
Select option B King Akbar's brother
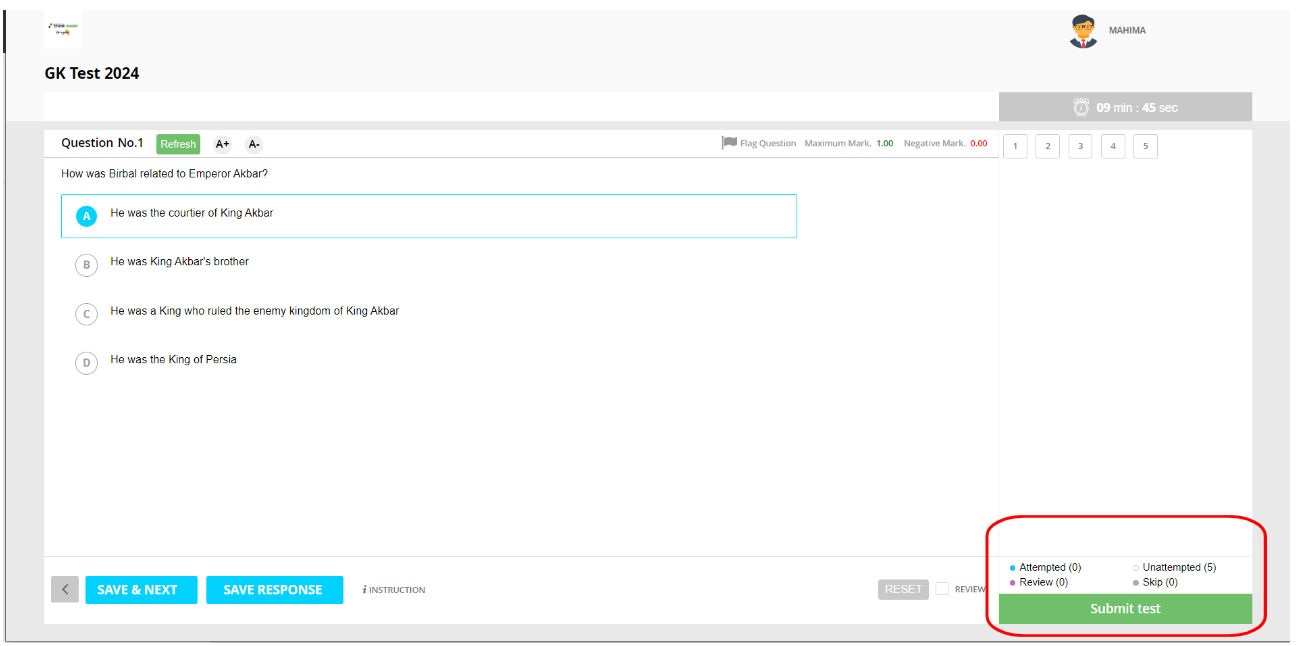coord(87,265)
